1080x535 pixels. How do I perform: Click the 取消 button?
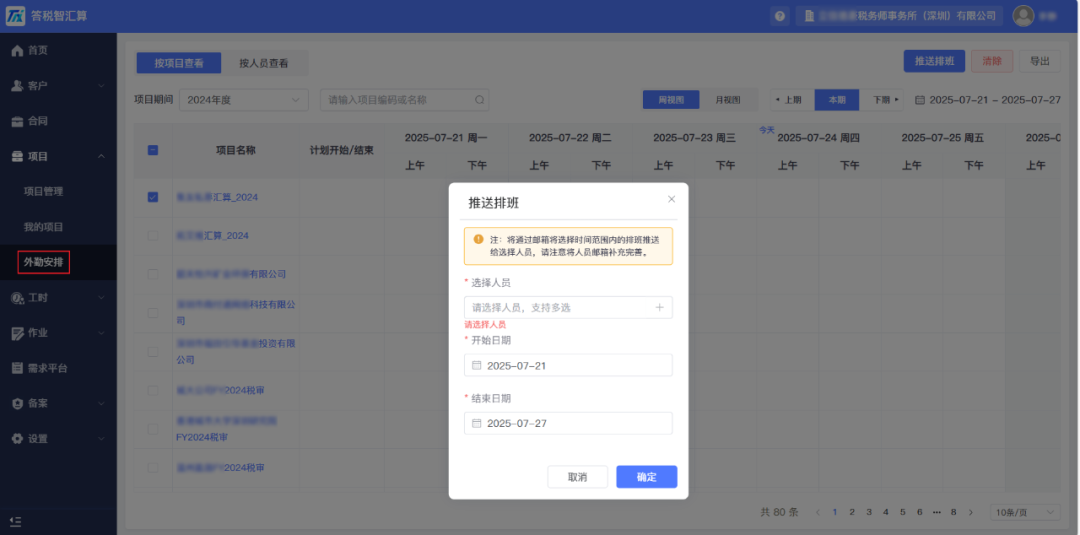[x=577, y=477]
